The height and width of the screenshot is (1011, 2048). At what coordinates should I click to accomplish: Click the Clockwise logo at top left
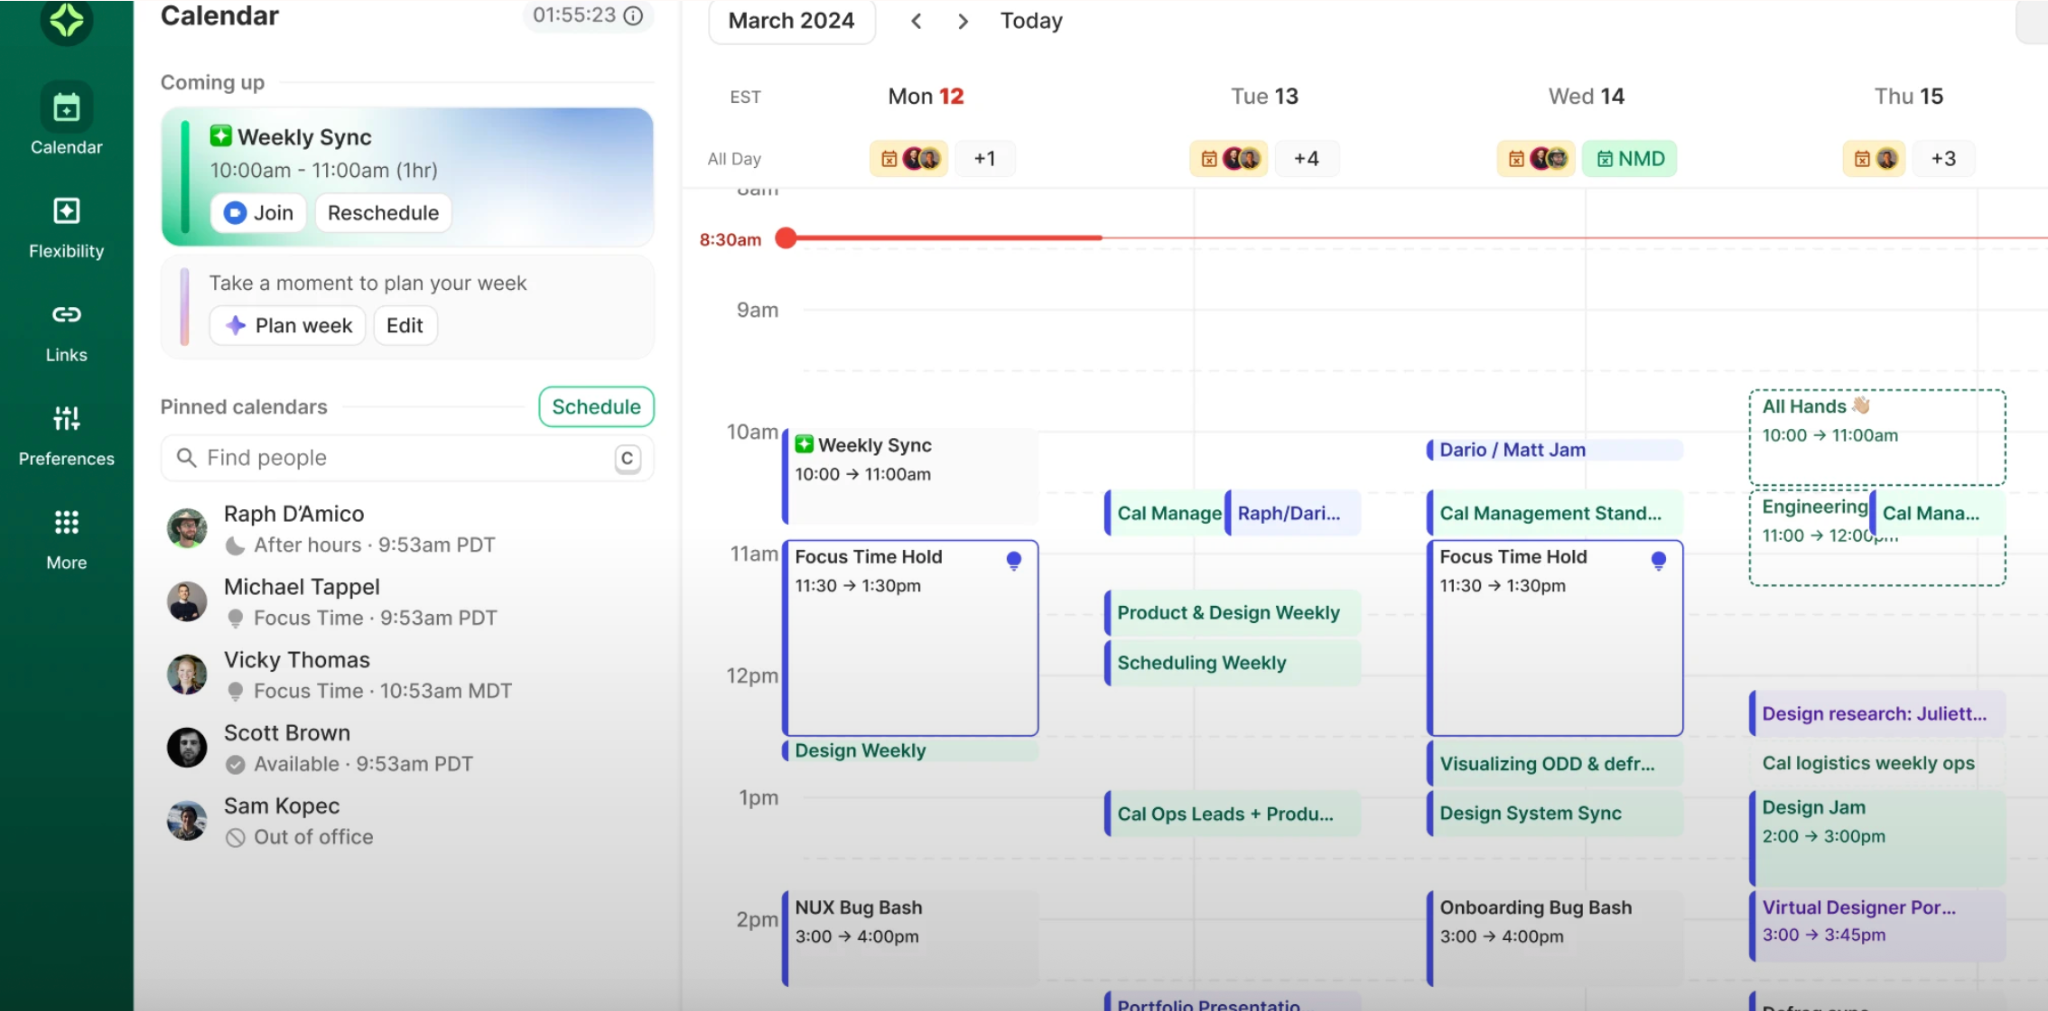[x=66, y=20]
